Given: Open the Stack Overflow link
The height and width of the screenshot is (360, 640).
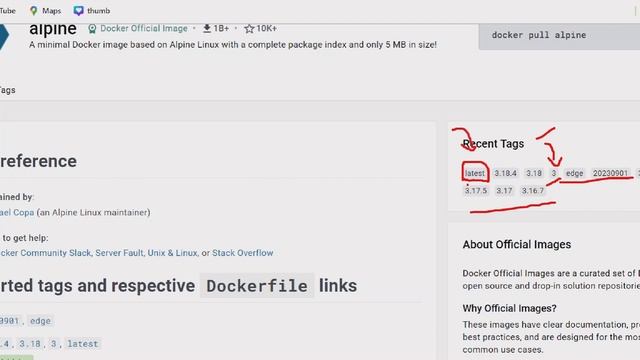Looking at the screenshot, I should [x=242, y=253].
